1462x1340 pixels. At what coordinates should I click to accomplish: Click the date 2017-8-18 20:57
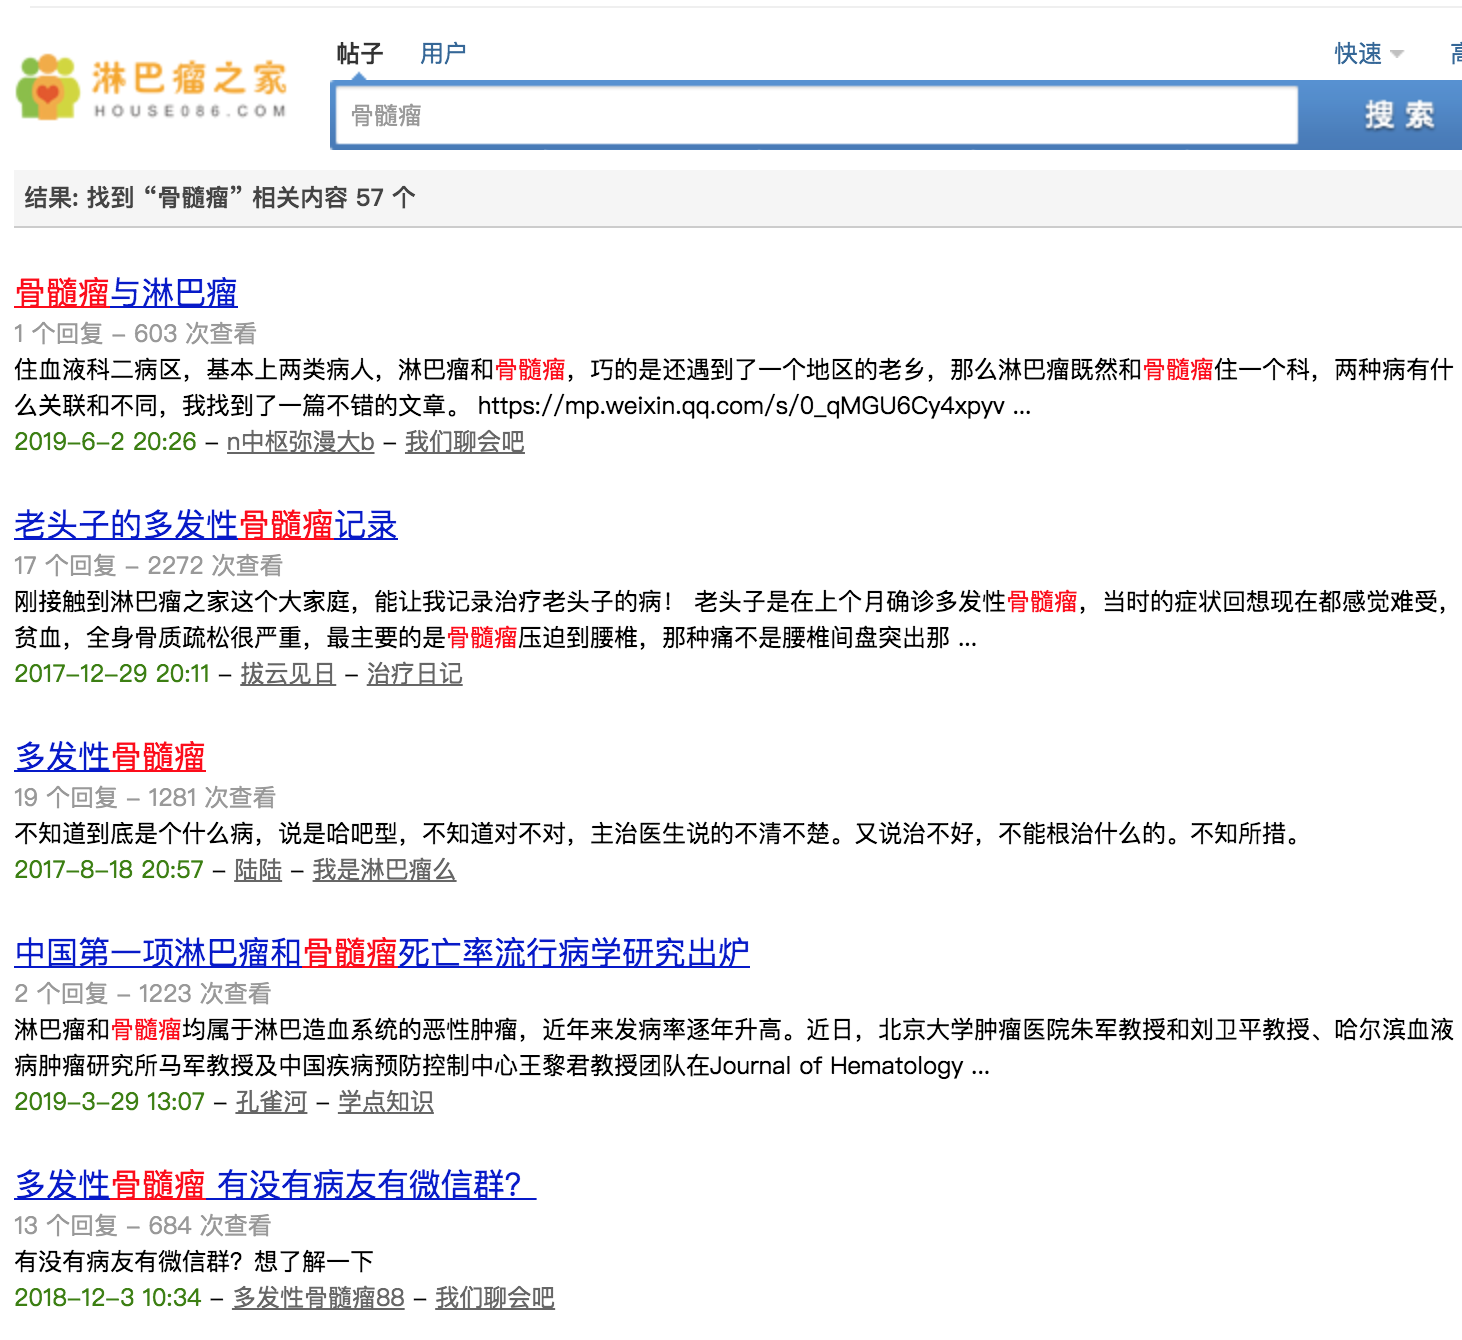click(x=109, y=870)
